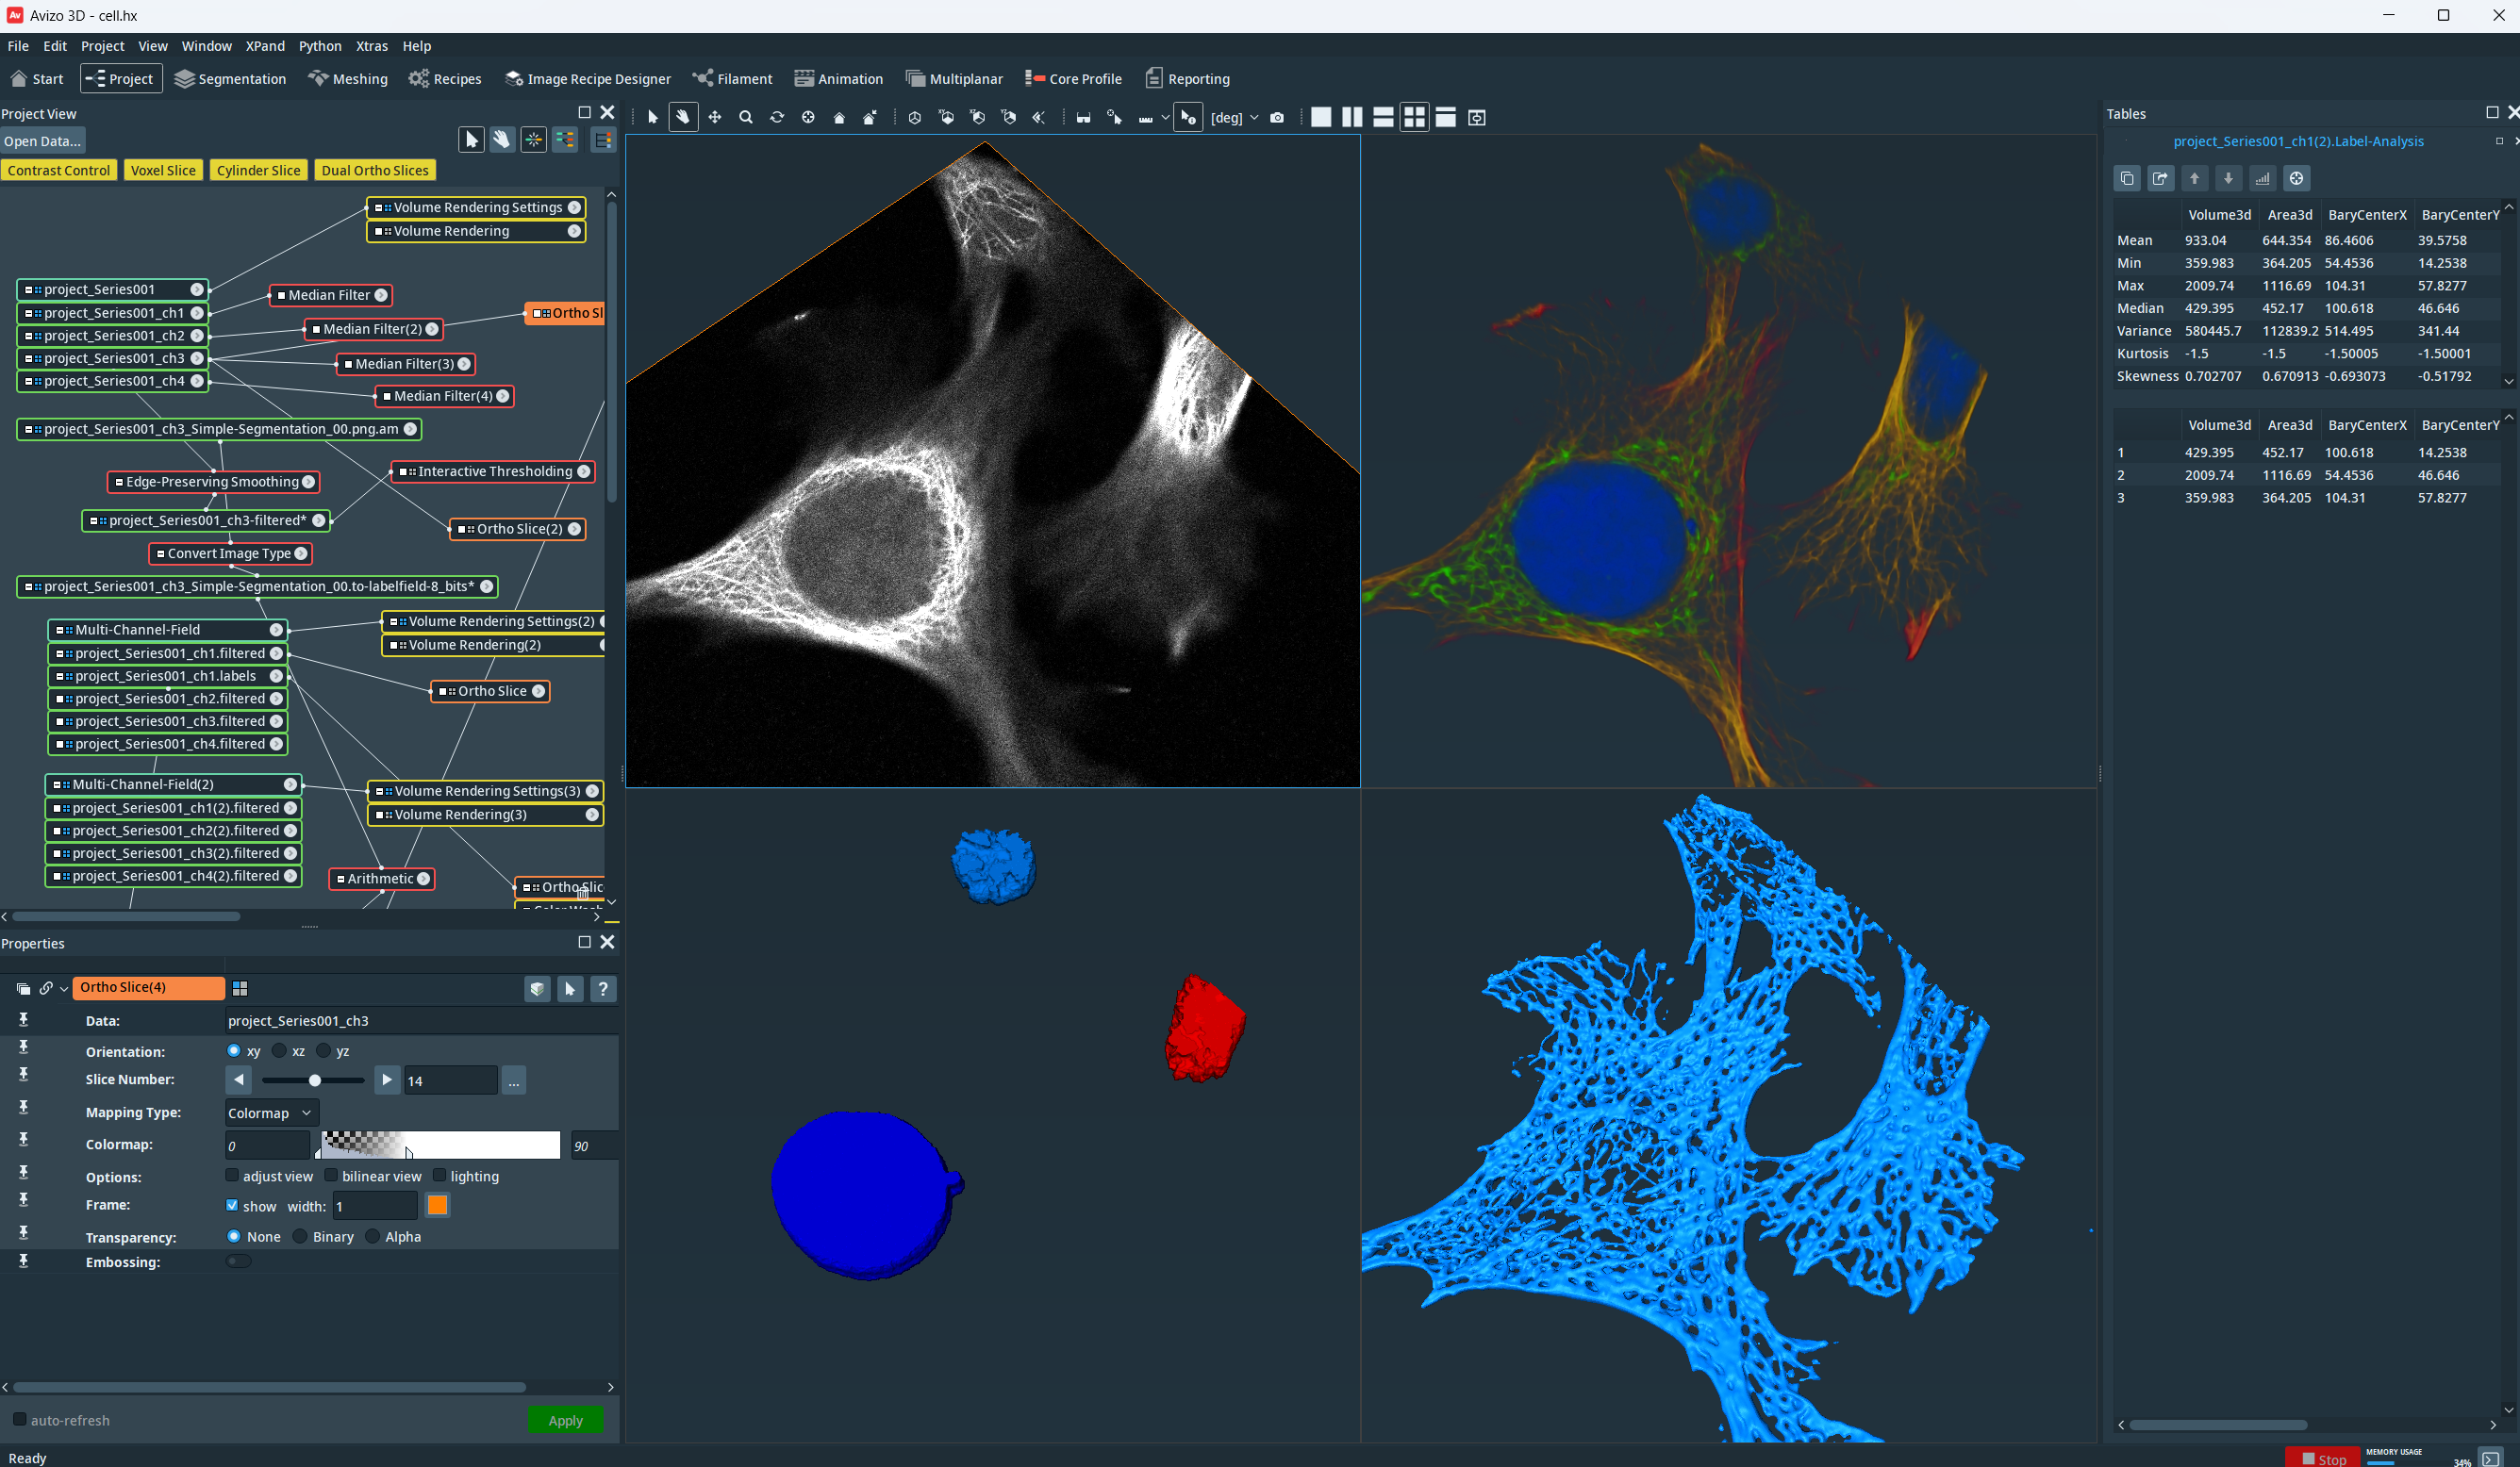This screenshot has height=1467, width=2520.
Task: Enable the bilinear view checkbox
Action: tap(332, 1176)
